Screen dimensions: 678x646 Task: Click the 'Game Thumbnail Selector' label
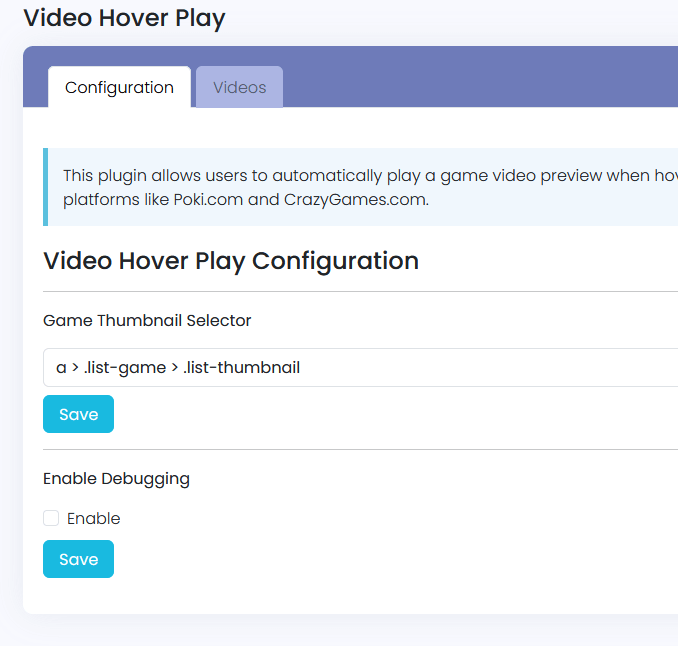pos(147,320)
